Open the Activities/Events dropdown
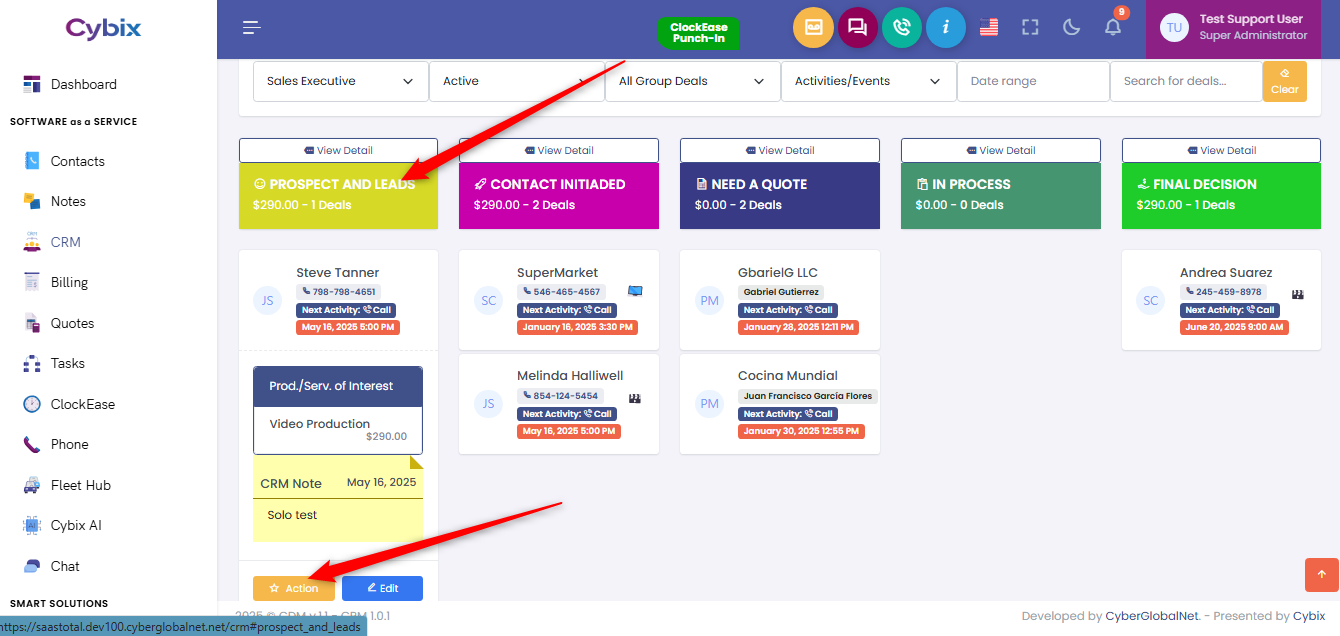1340x636 pixels. pos(868,81)
